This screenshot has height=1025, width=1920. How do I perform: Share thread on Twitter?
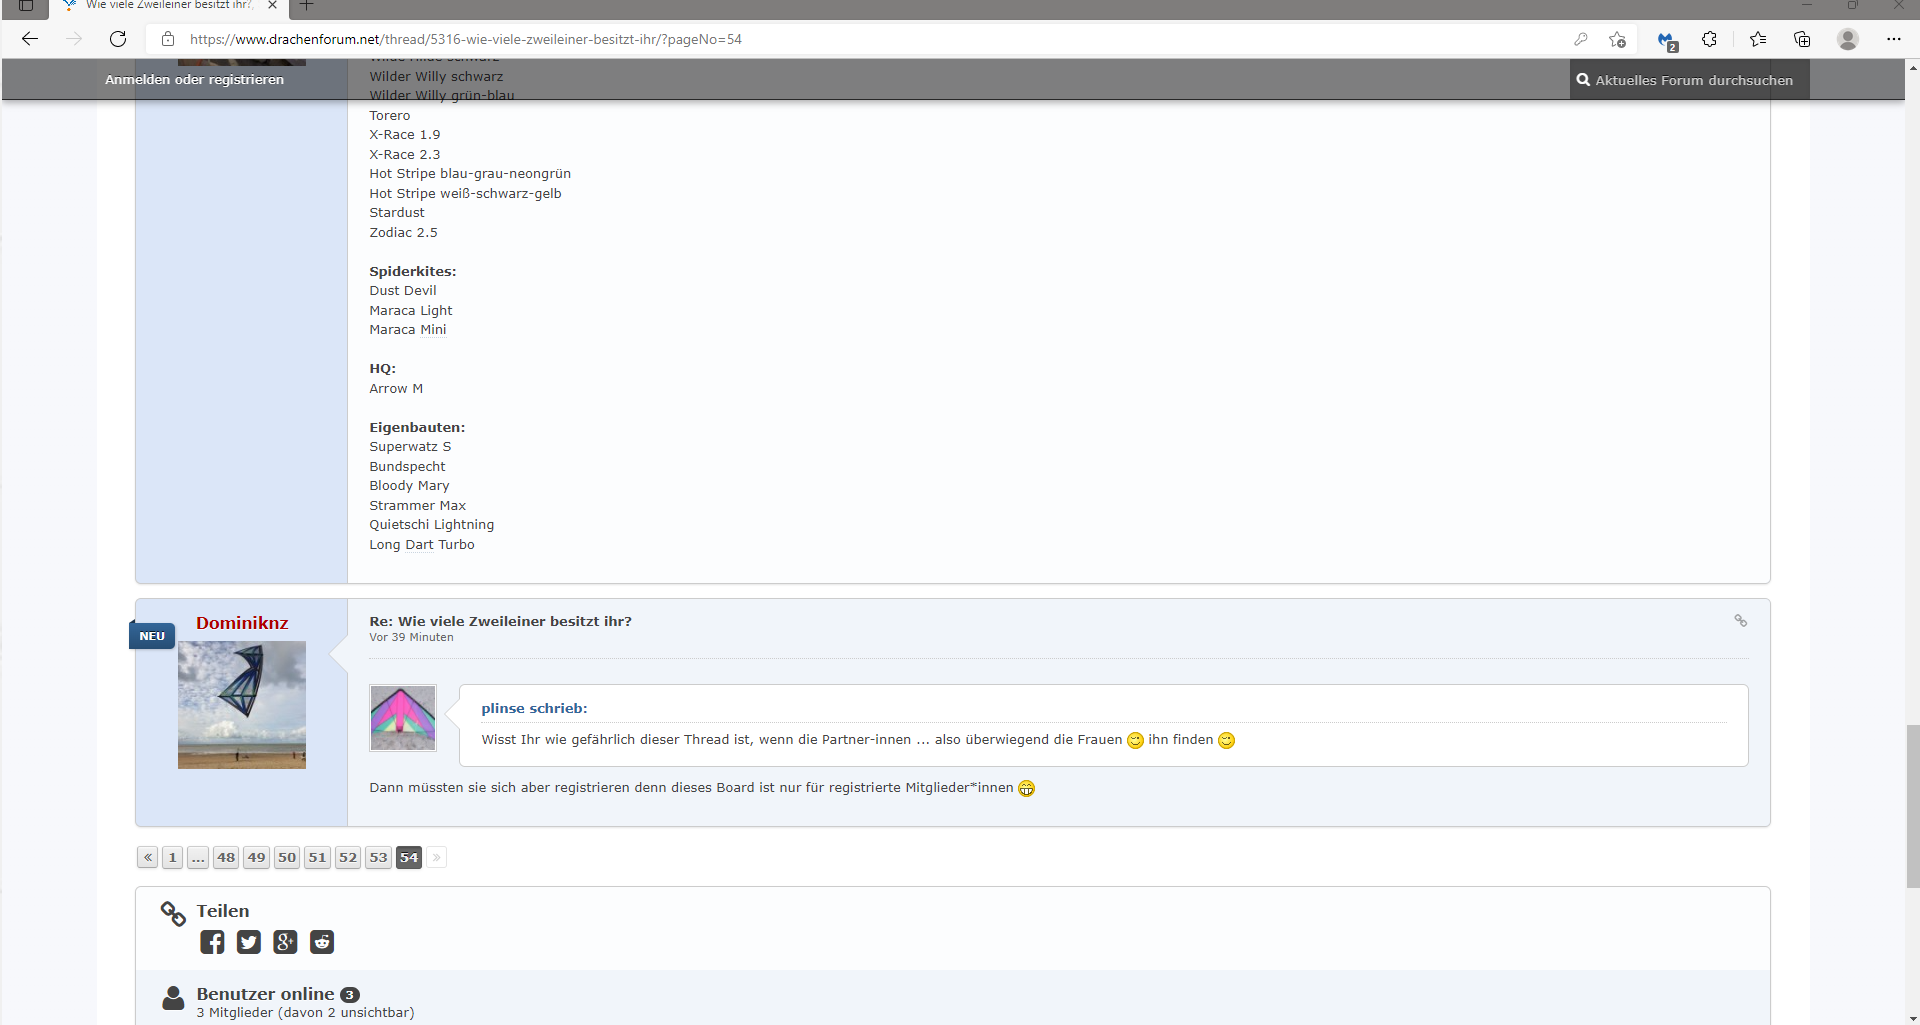click(248, 942)
